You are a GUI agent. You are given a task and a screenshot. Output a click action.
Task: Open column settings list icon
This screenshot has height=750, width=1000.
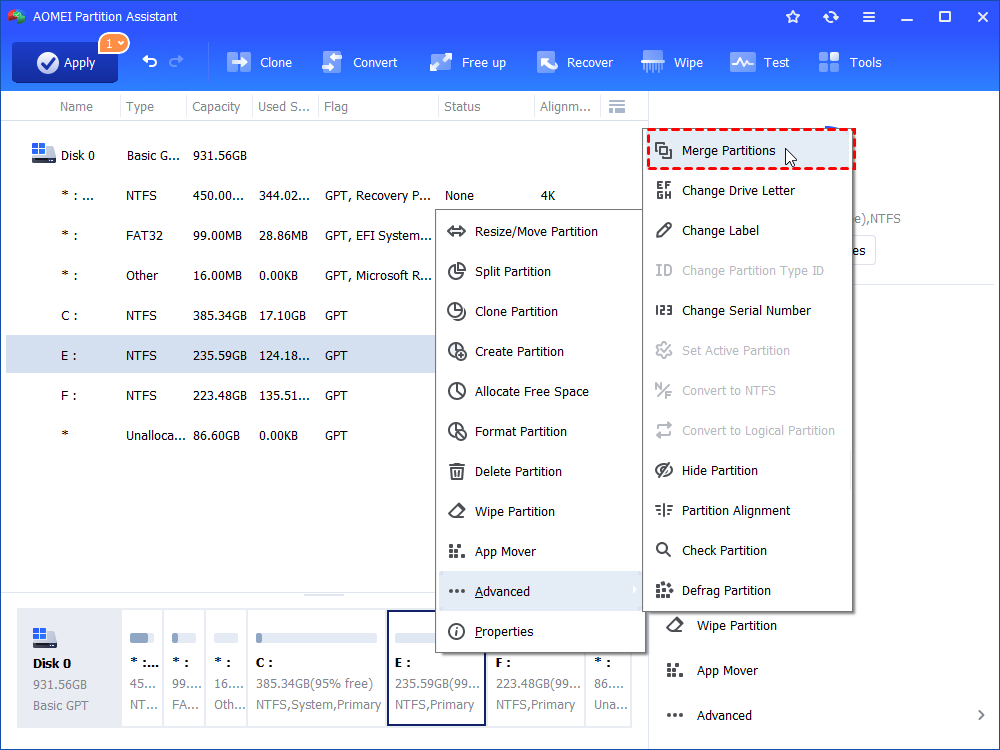pos(617,107)
